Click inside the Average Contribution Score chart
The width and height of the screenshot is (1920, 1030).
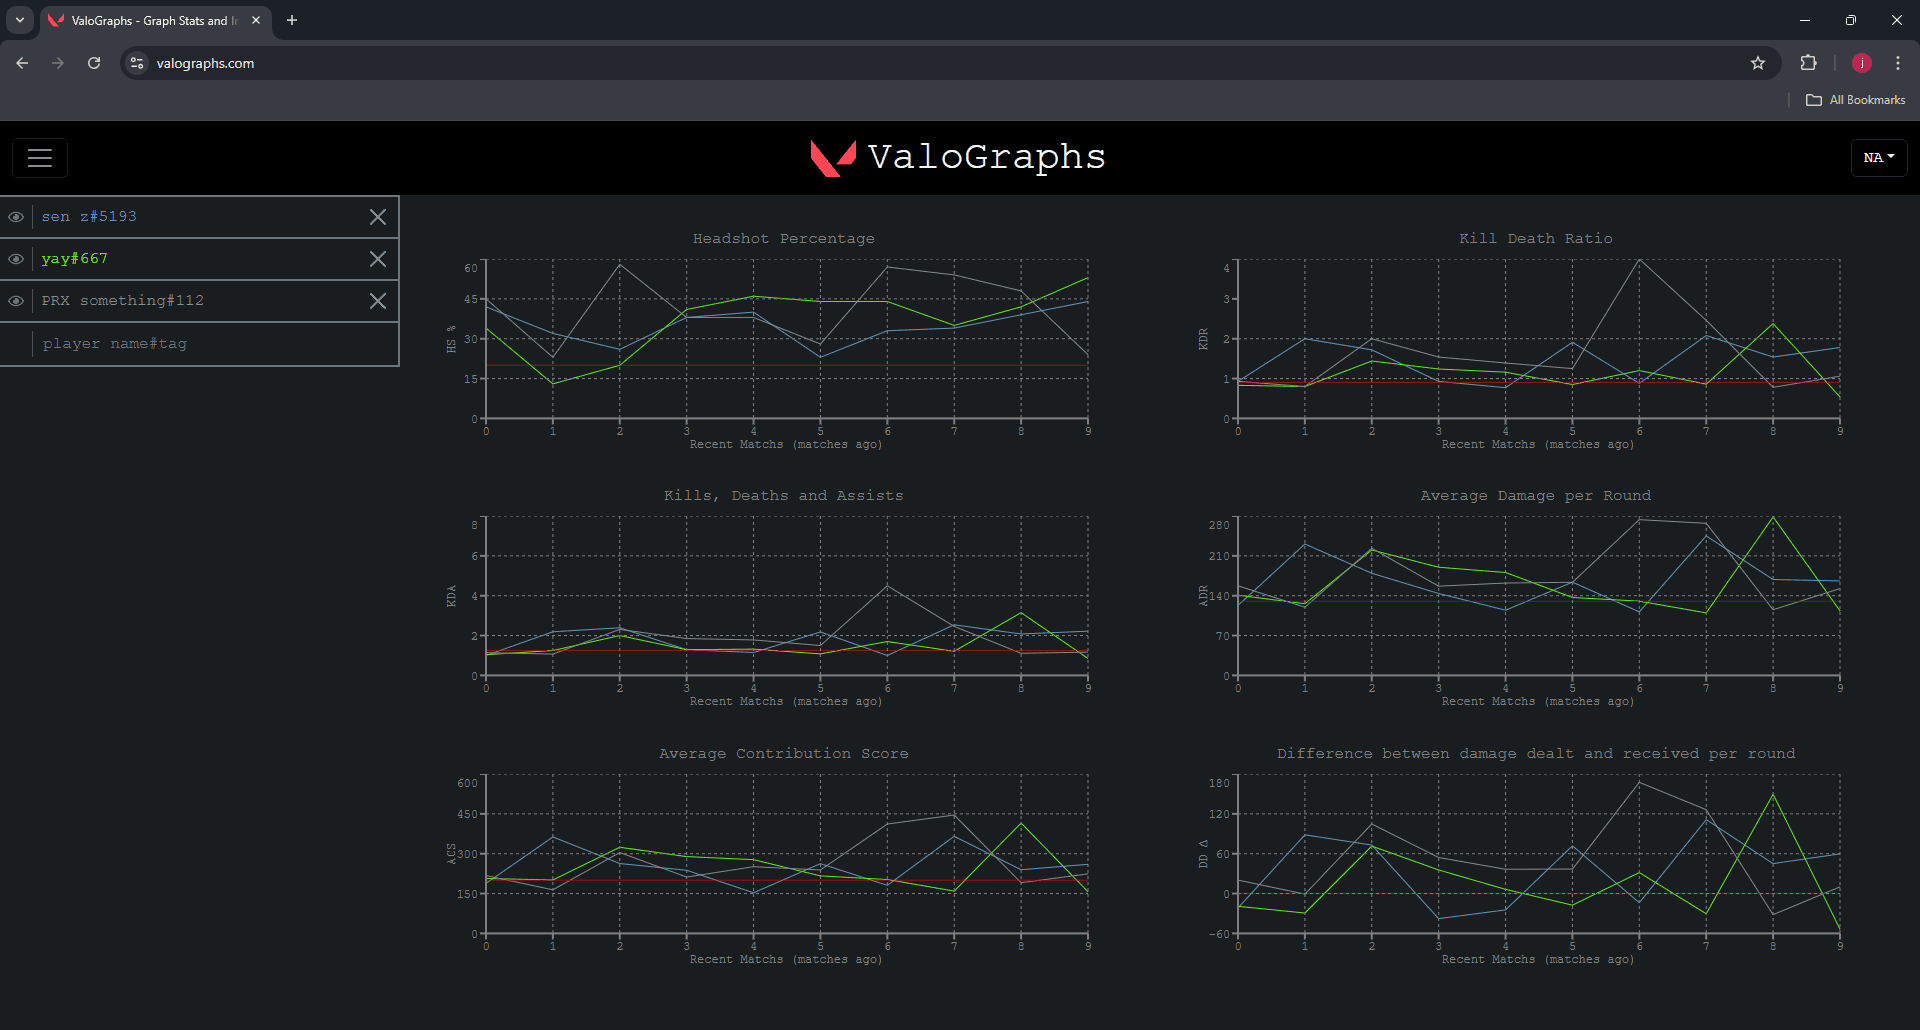pyautogui.click(x=787, y=854)
